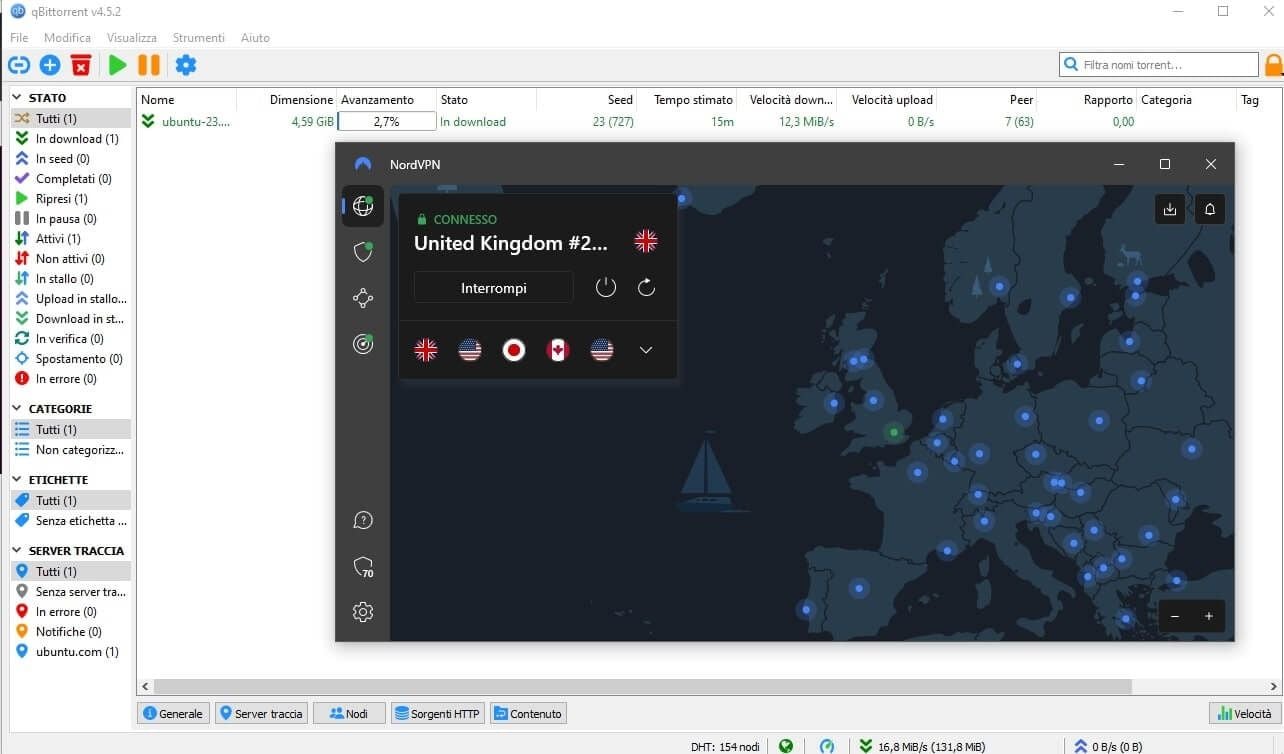Collapse the STATO section
The height and width of the screenshot is (754, 1284).
(x=18, y=98)
